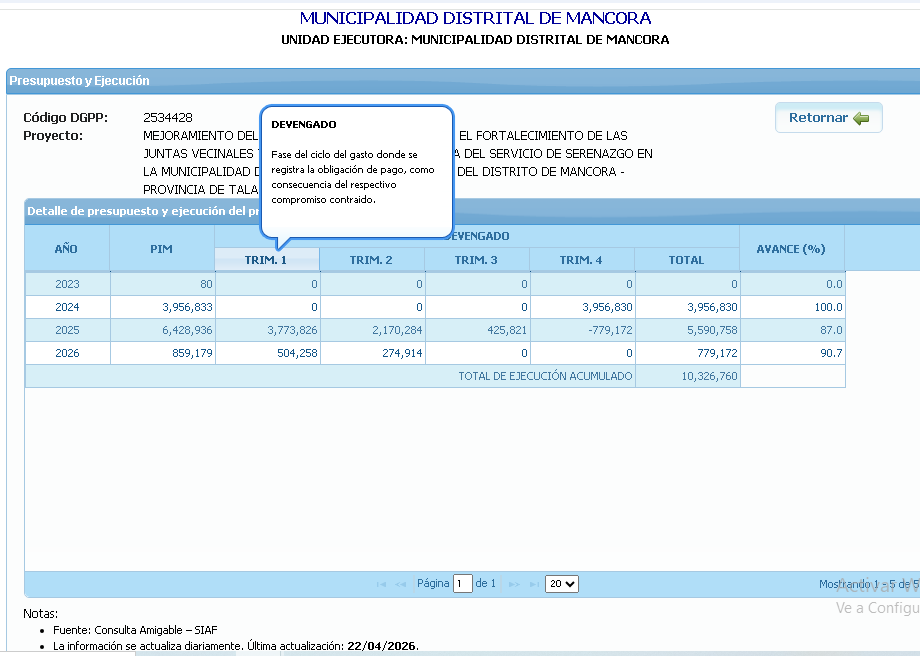The height and width of the screenshot is (656, 920).
Task: Select the 2026 year row
Action: [x=67, y=353]
